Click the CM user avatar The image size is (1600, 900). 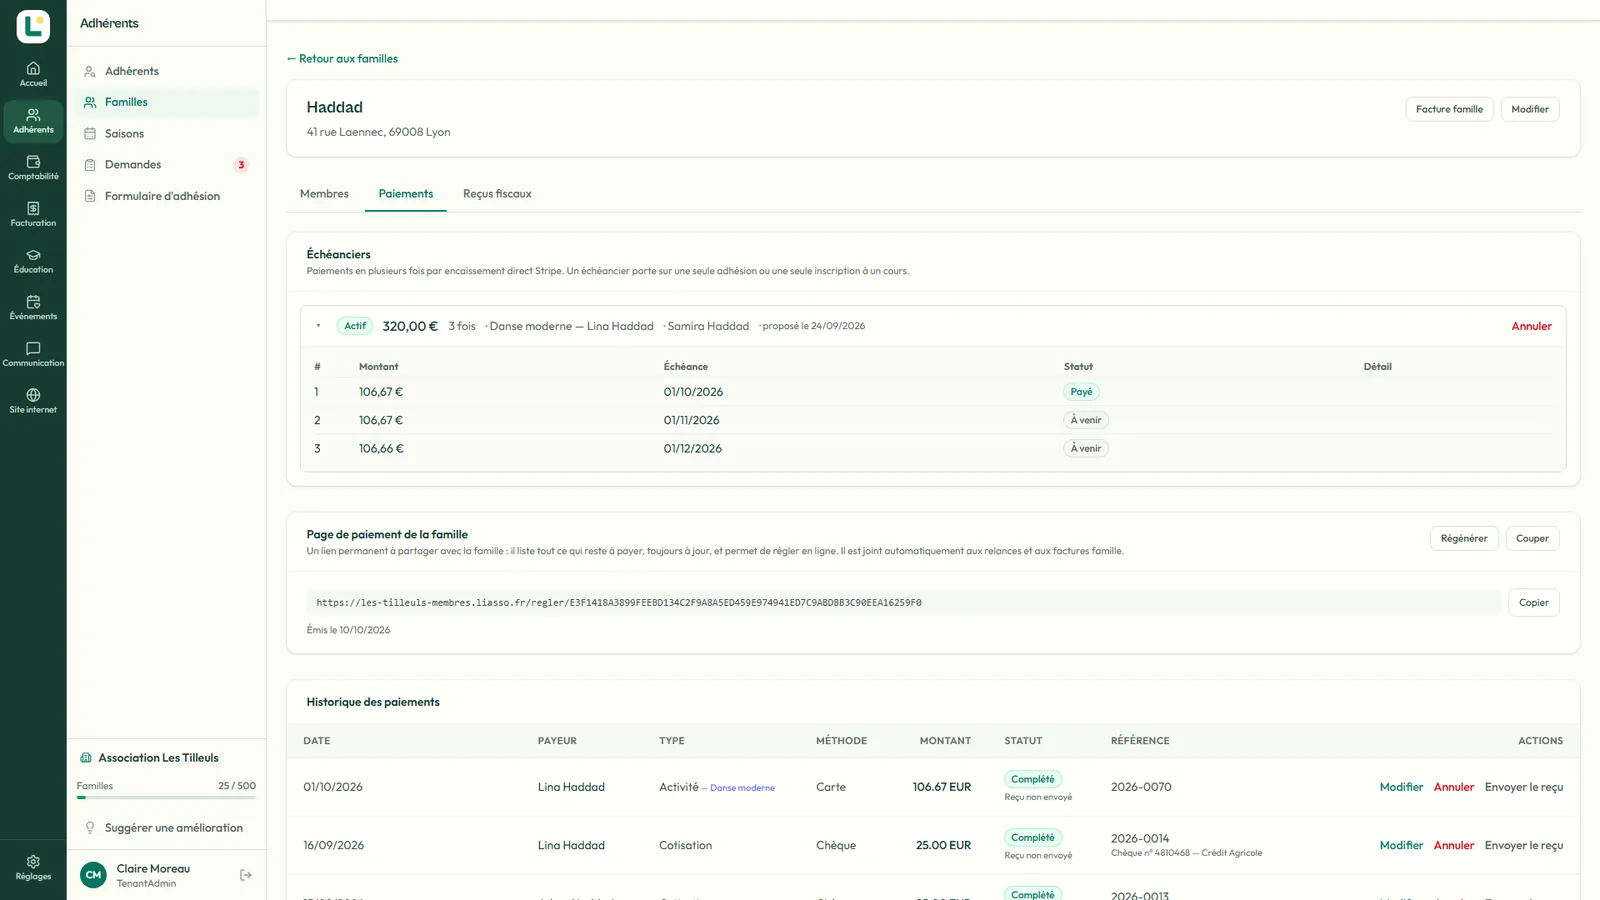pos(93,875)
